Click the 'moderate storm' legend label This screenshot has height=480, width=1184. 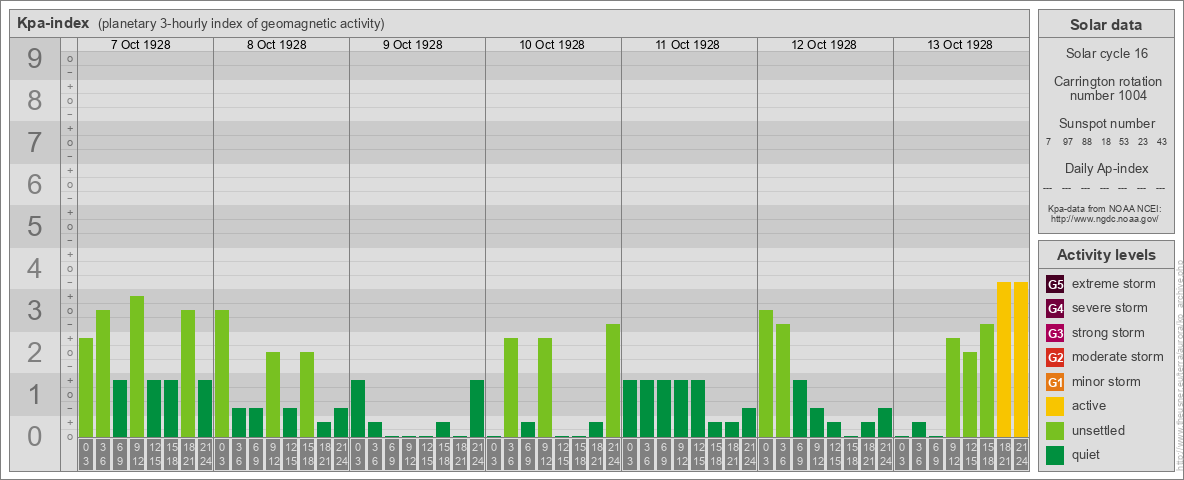tap(1118, 357)
